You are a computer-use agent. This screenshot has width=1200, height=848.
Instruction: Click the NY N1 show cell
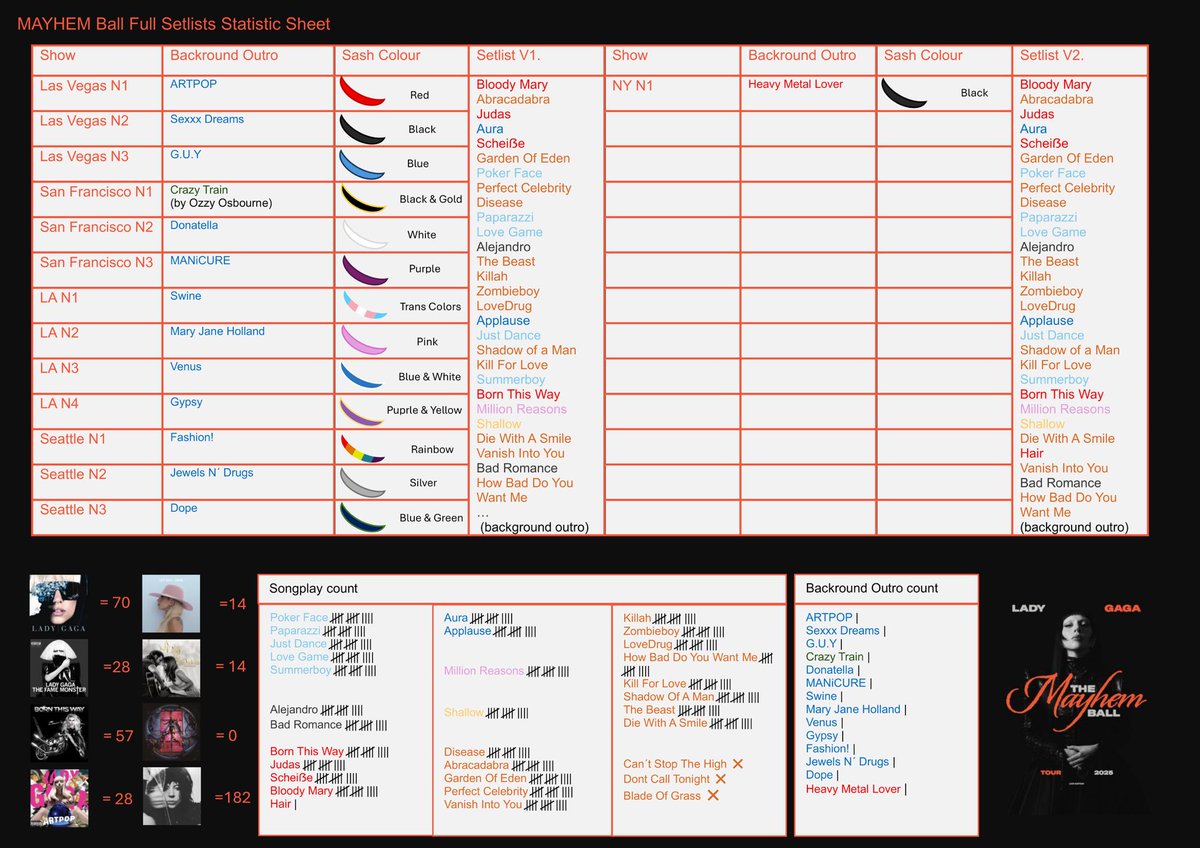(671, 93)
